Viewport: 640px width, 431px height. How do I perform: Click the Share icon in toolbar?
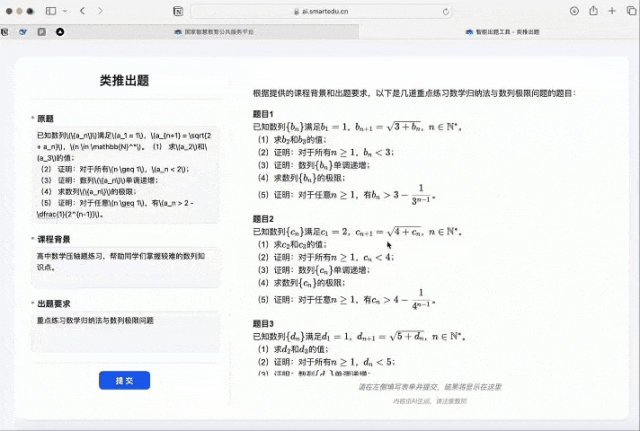pos(594,10)
